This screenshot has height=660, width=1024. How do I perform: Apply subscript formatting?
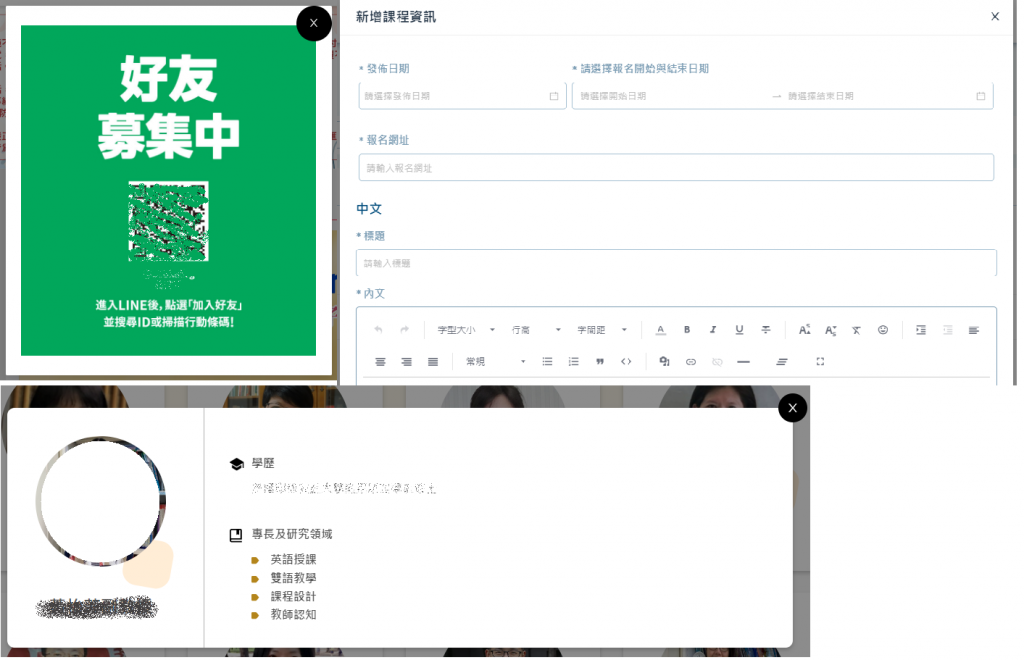pos(831,331)
